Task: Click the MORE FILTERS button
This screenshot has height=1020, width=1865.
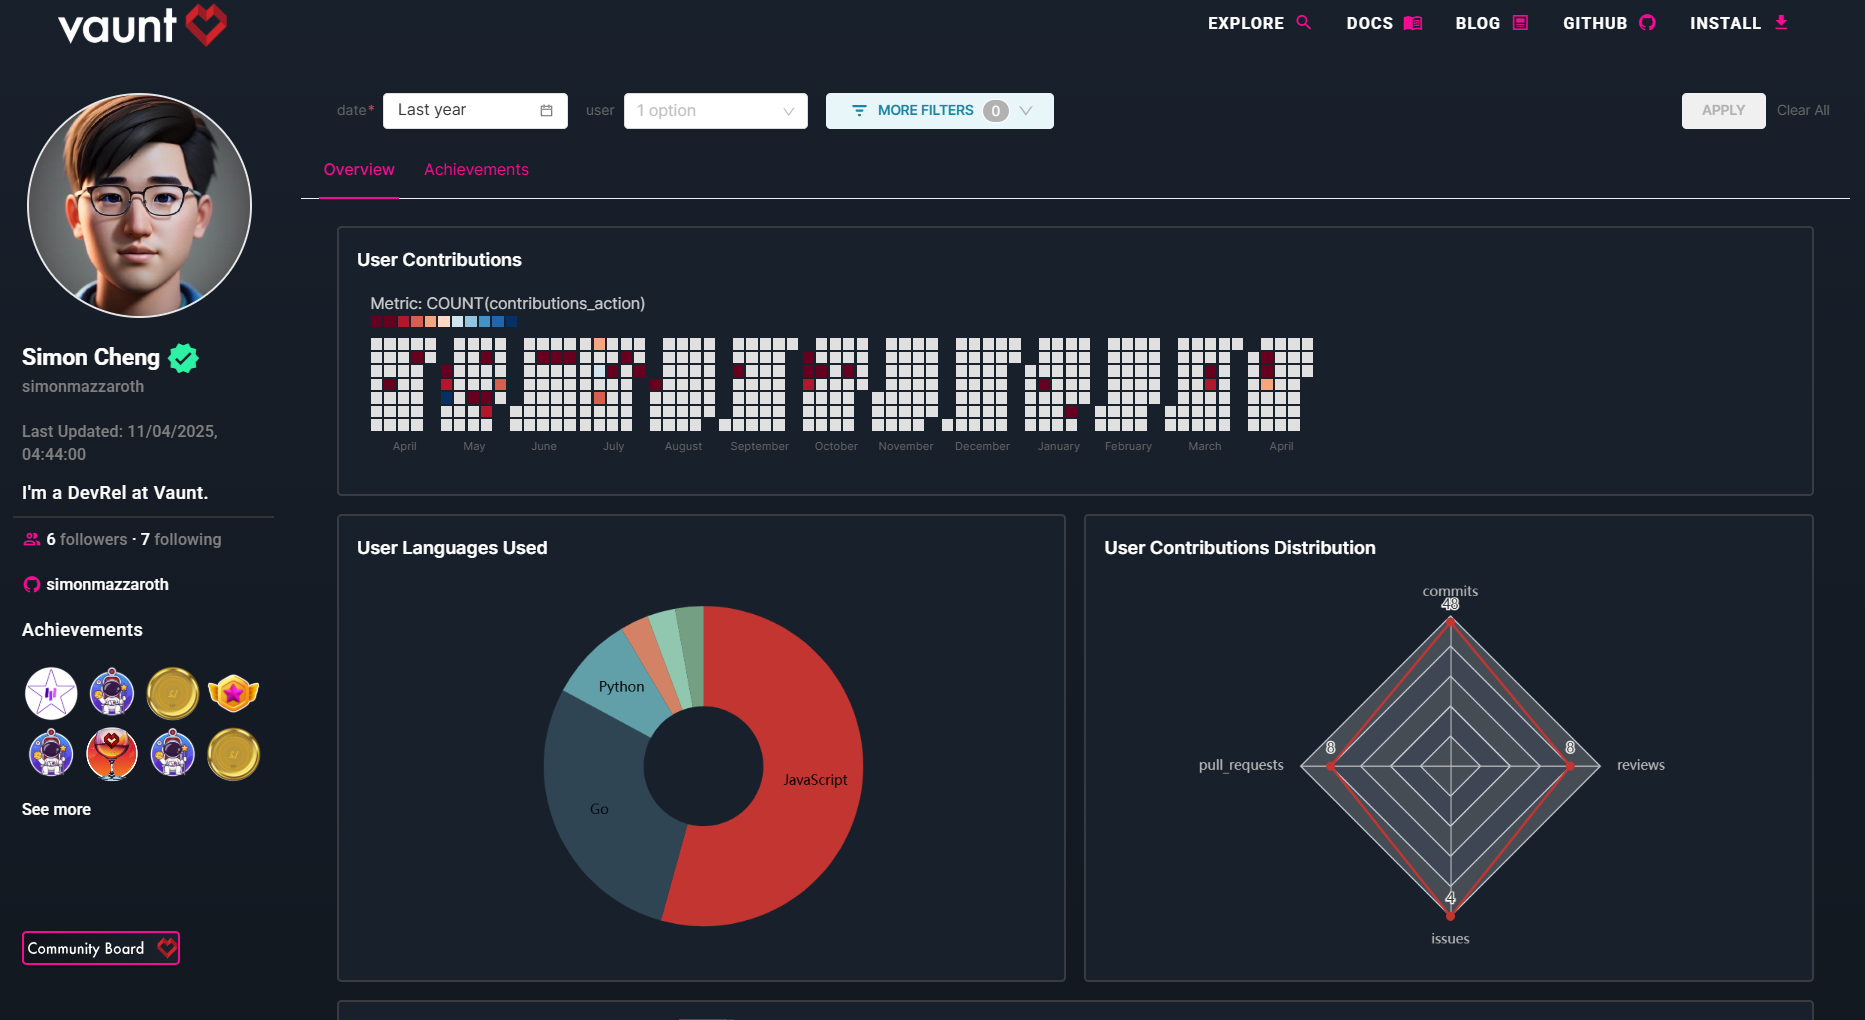Action: pyautogui.click(x=939, y=111)
